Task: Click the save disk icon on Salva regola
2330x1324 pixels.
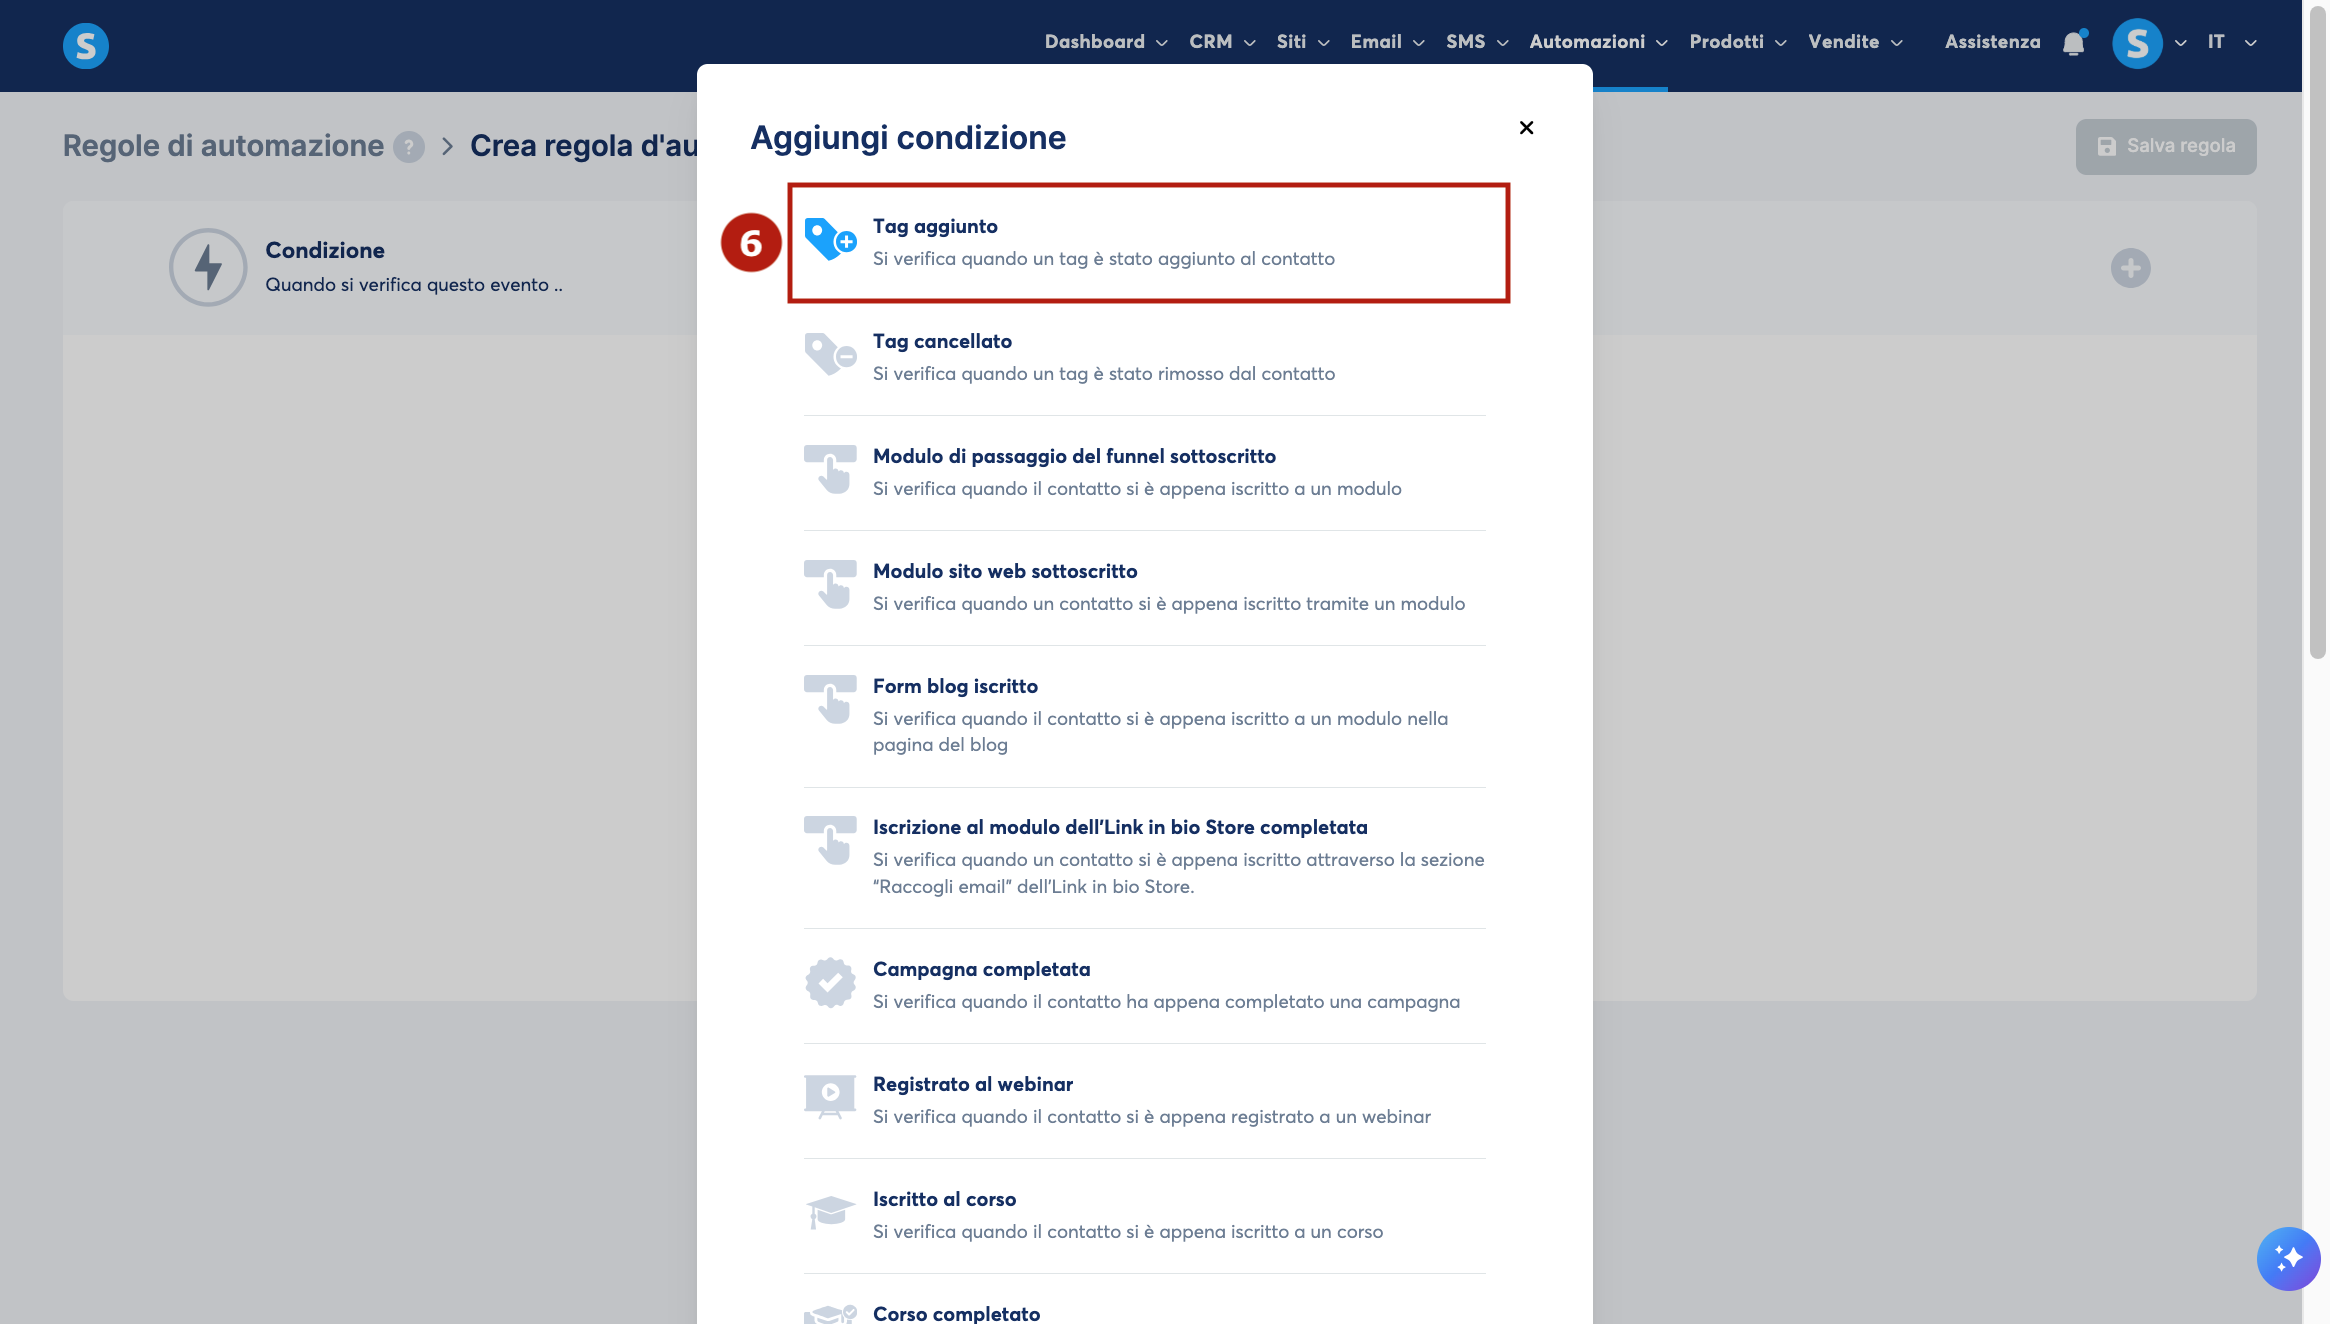Action: [2106, 146]
